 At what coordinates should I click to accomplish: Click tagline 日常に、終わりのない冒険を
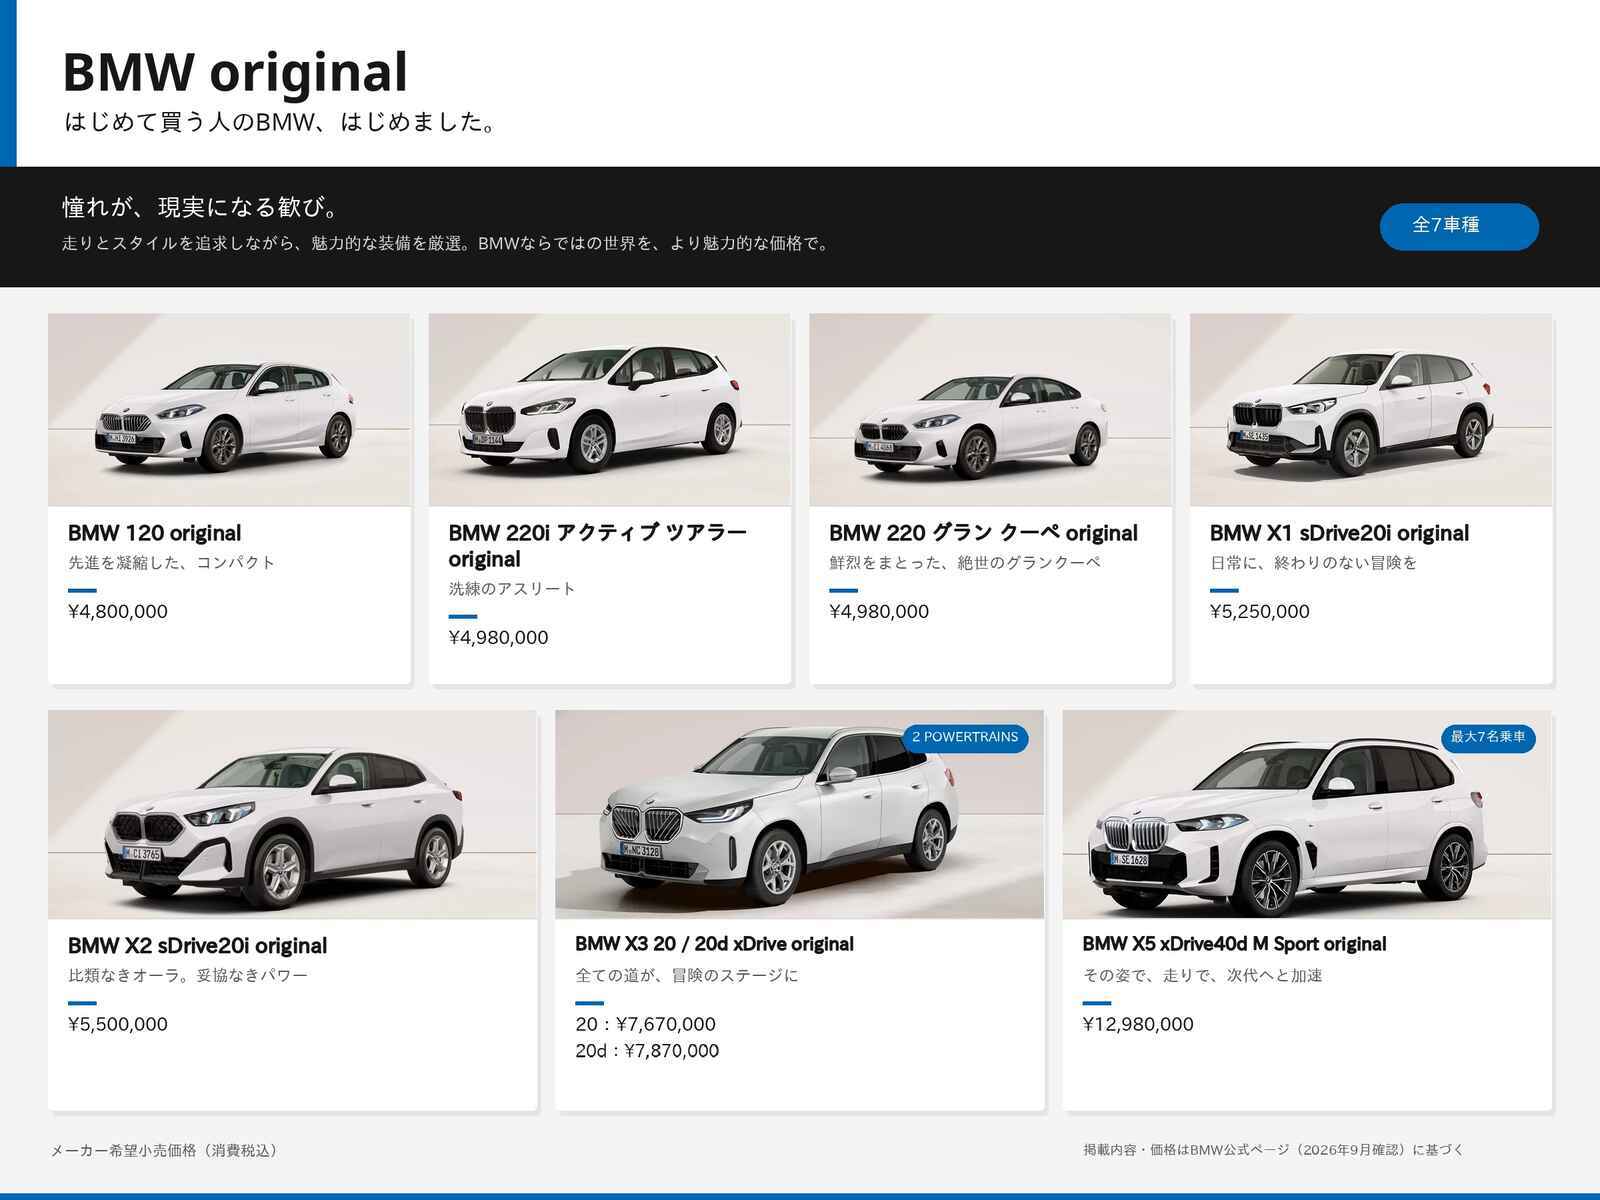point(1314,563)
